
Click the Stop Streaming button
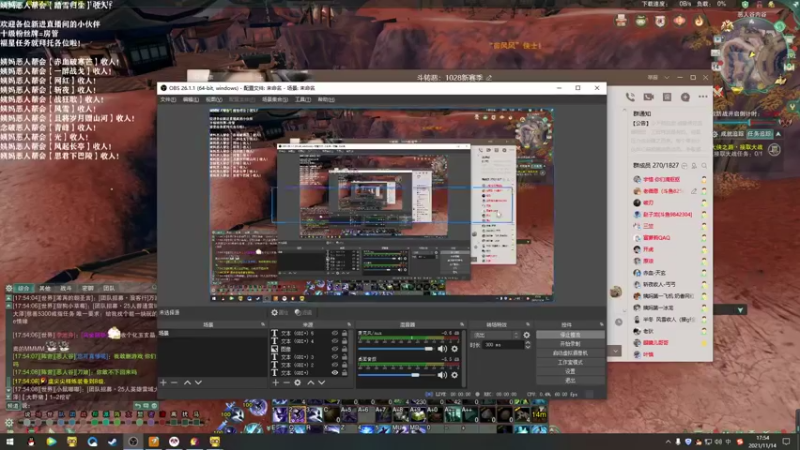570,335
